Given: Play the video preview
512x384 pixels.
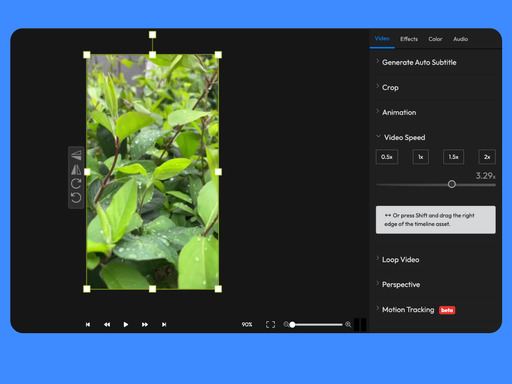Looking at the screenshot, I should point(126,324).
